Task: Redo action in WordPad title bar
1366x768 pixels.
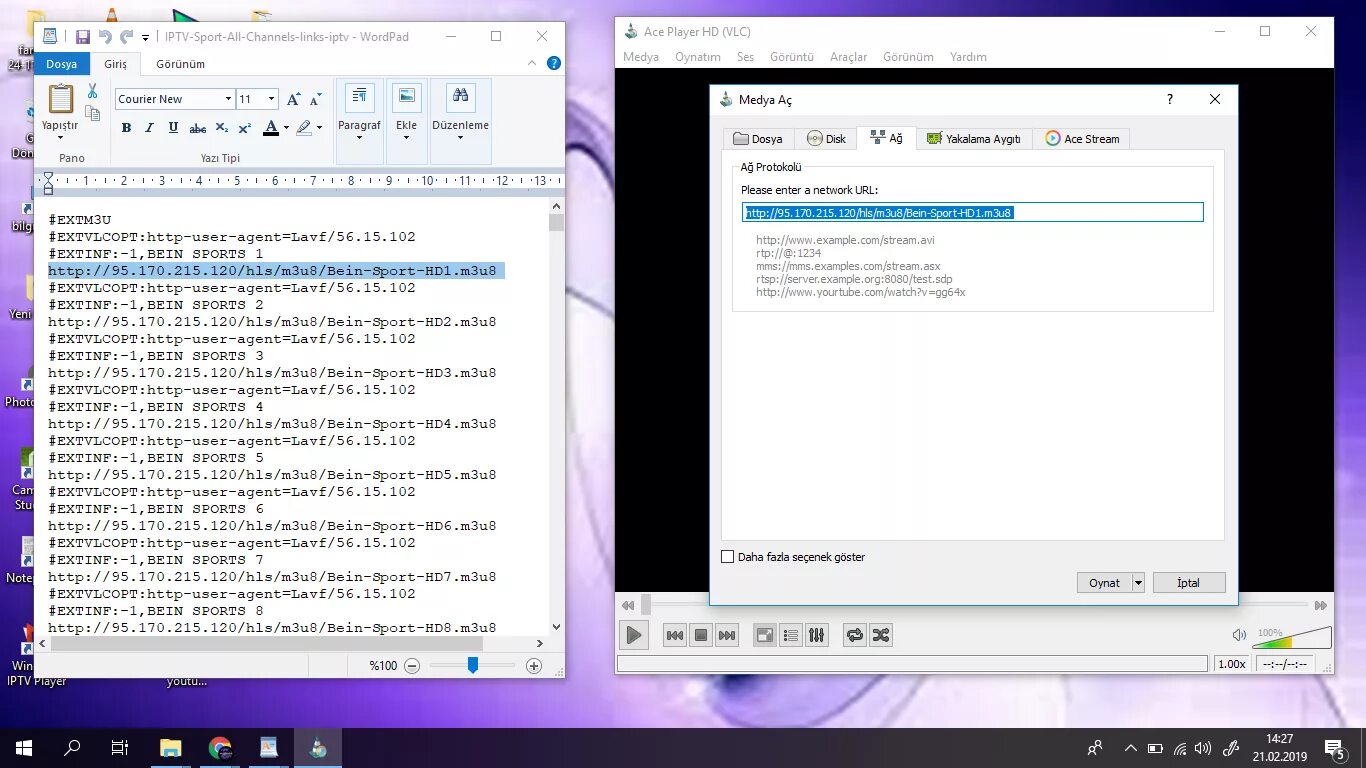Action: coord(126,37)
